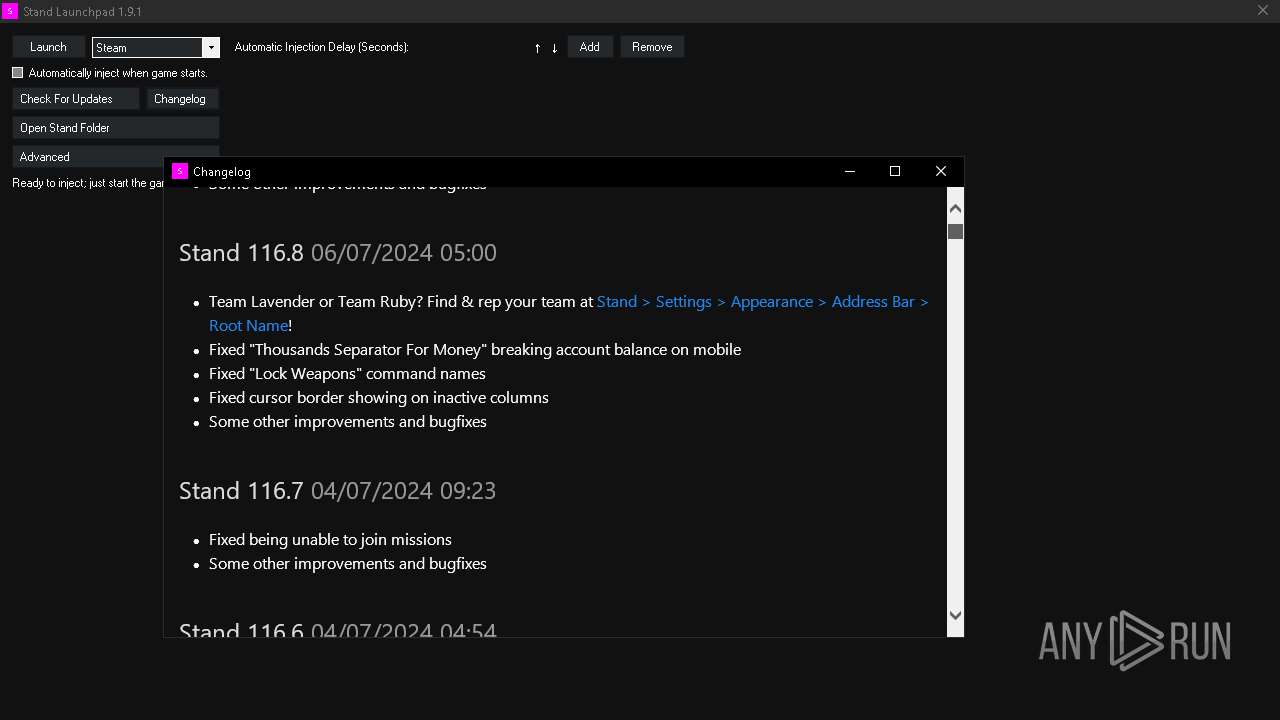Move entry up with the up arrow
The image size is (1280, 720).
537,48
